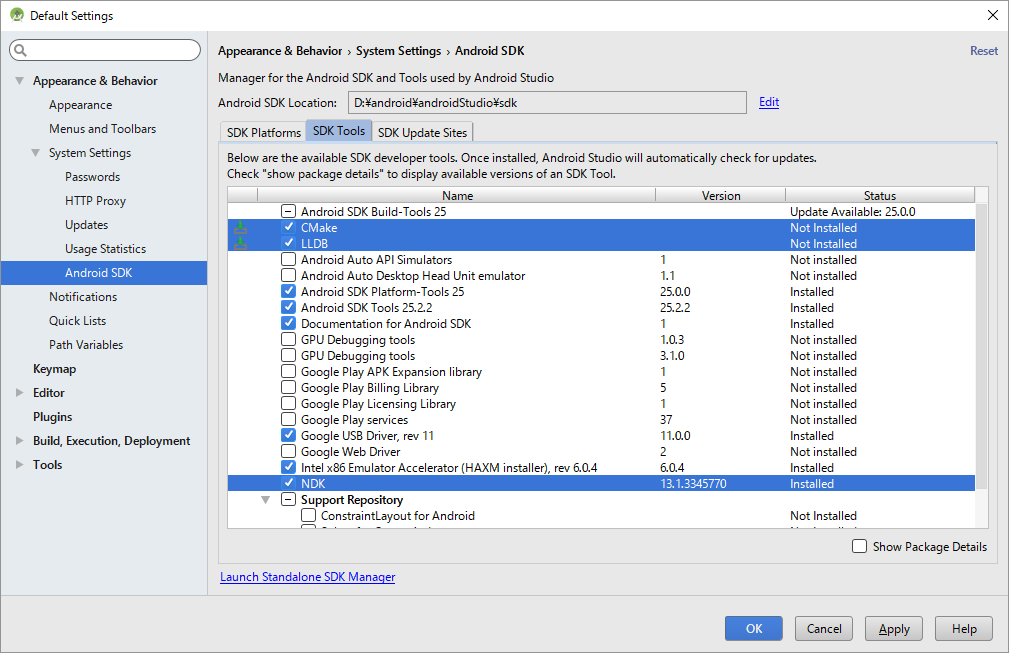Viewport: 1009px width, 653px height.
Task: Click the Apply button
Action: 894,629
